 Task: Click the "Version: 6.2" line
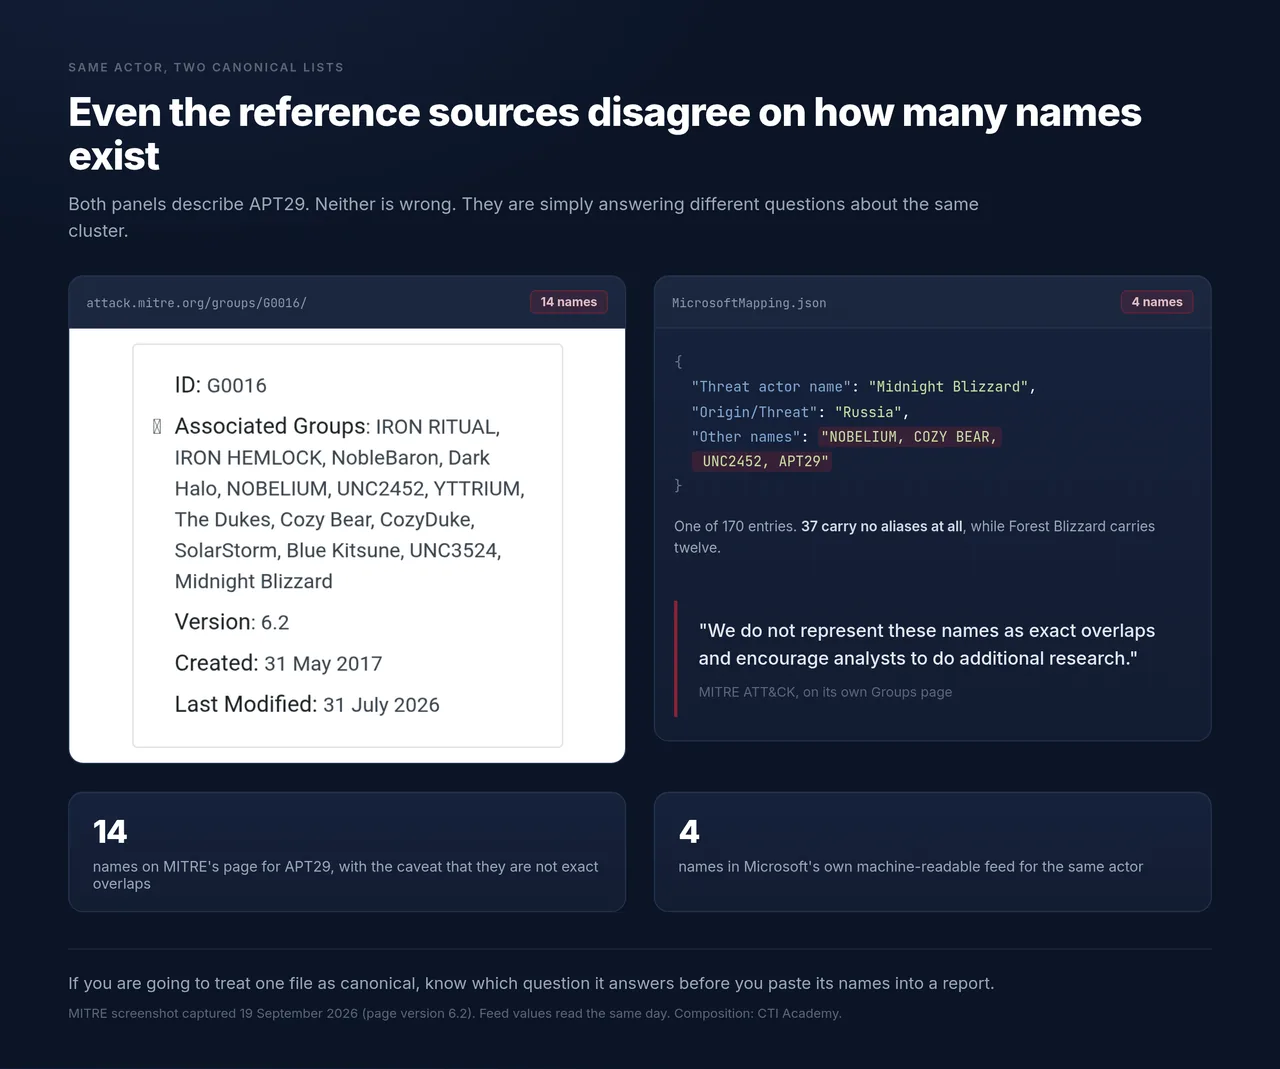tap(232, 622)
